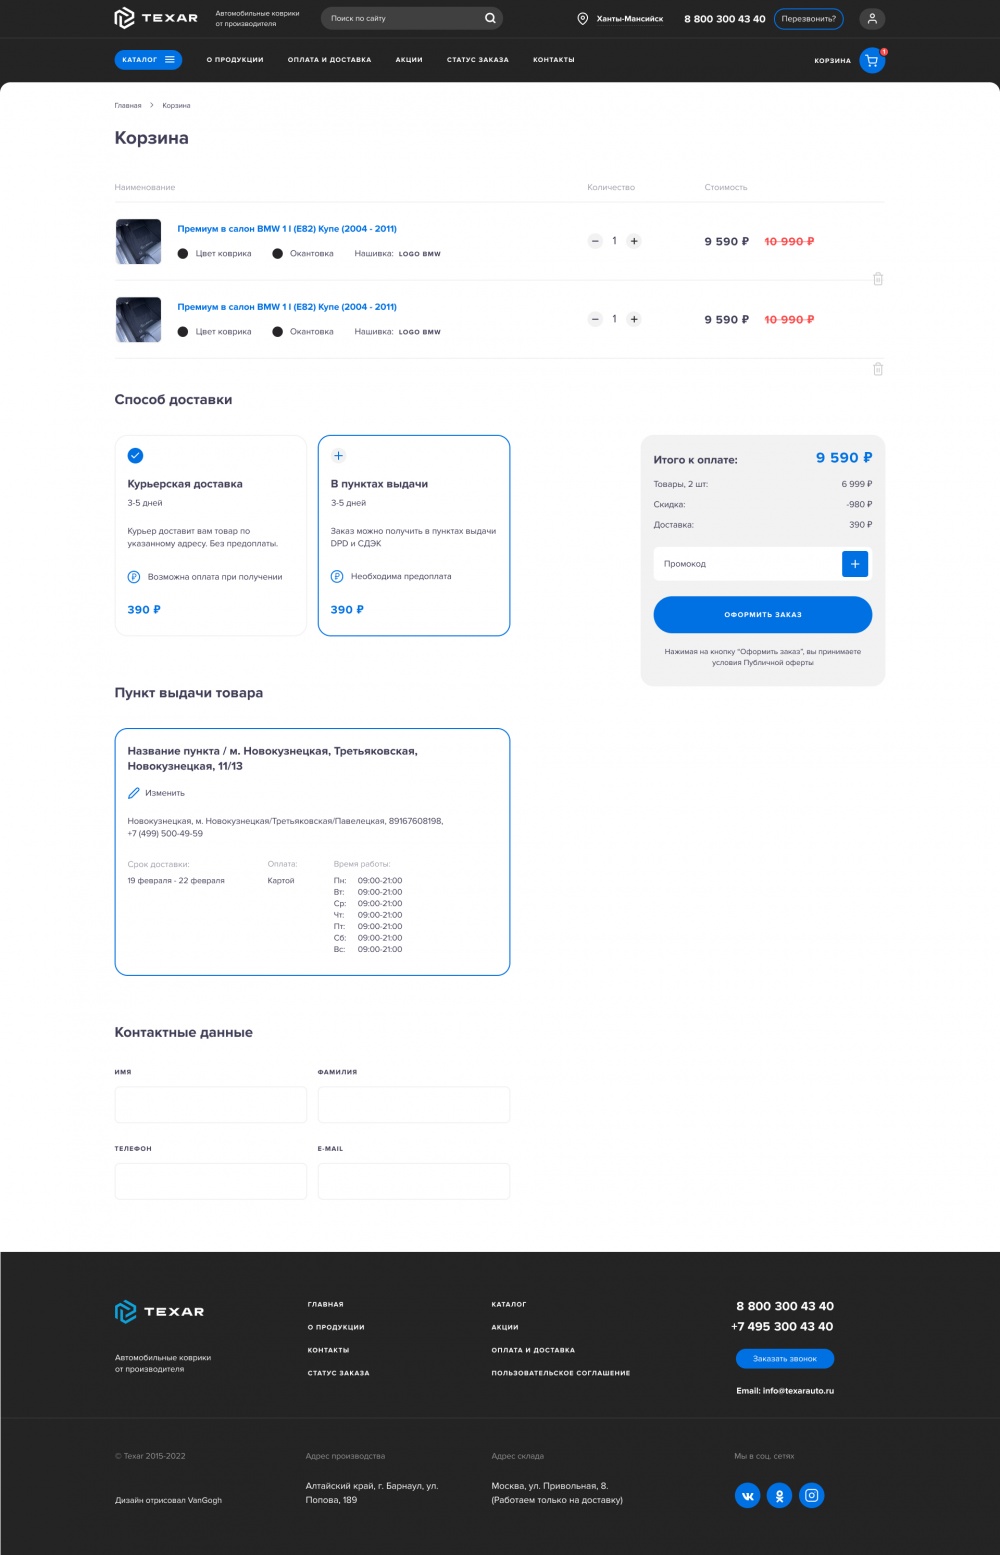Open the Odnoklassniki social icon
The height and width of the screenshot is (1555, 1000).
[x=779, y=1496]
